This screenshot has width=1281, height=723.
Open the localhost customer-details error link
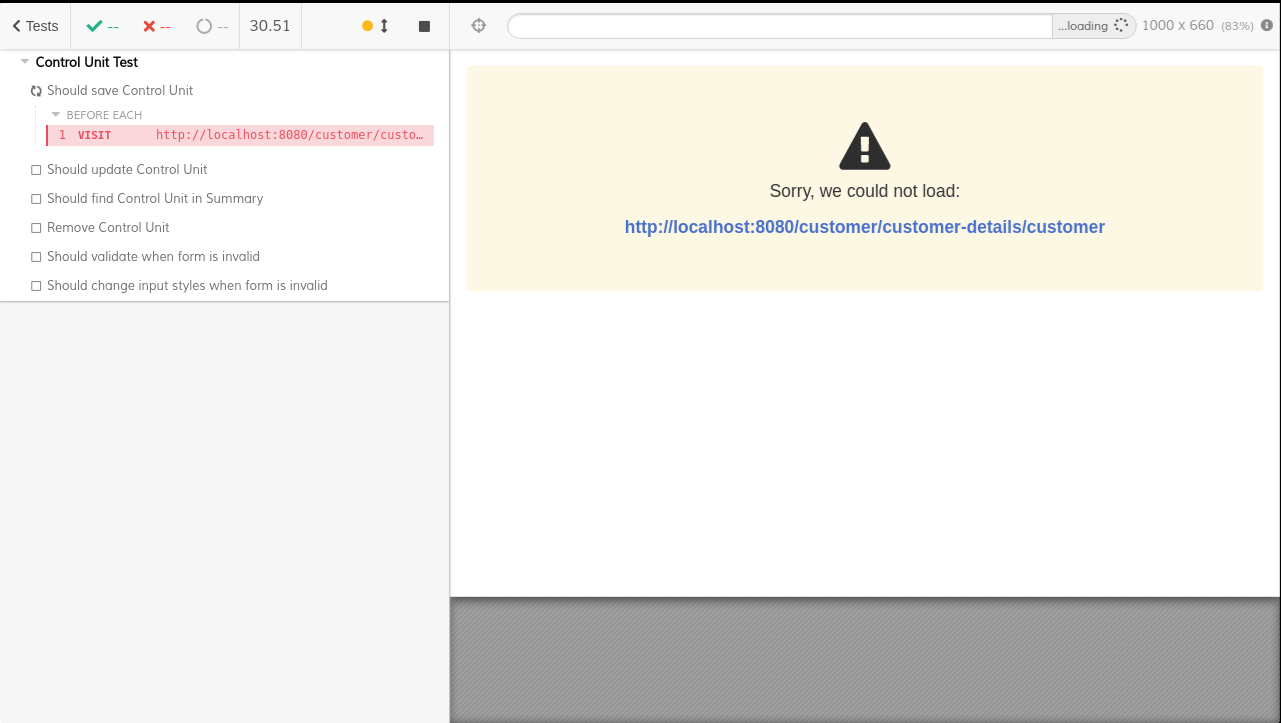pyautogui.click(x=864, y=227)
